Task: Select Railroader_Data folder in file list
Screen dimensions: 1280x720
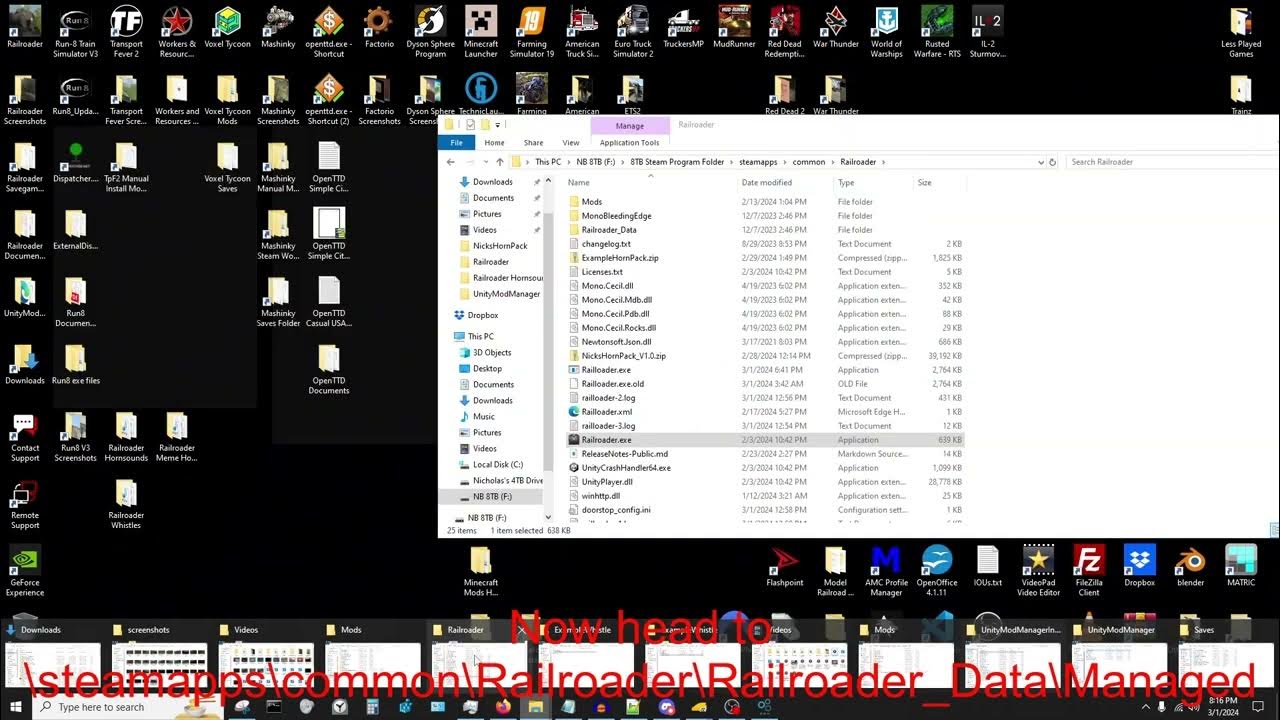Action: pyautogui.click(x=608, y=230)
